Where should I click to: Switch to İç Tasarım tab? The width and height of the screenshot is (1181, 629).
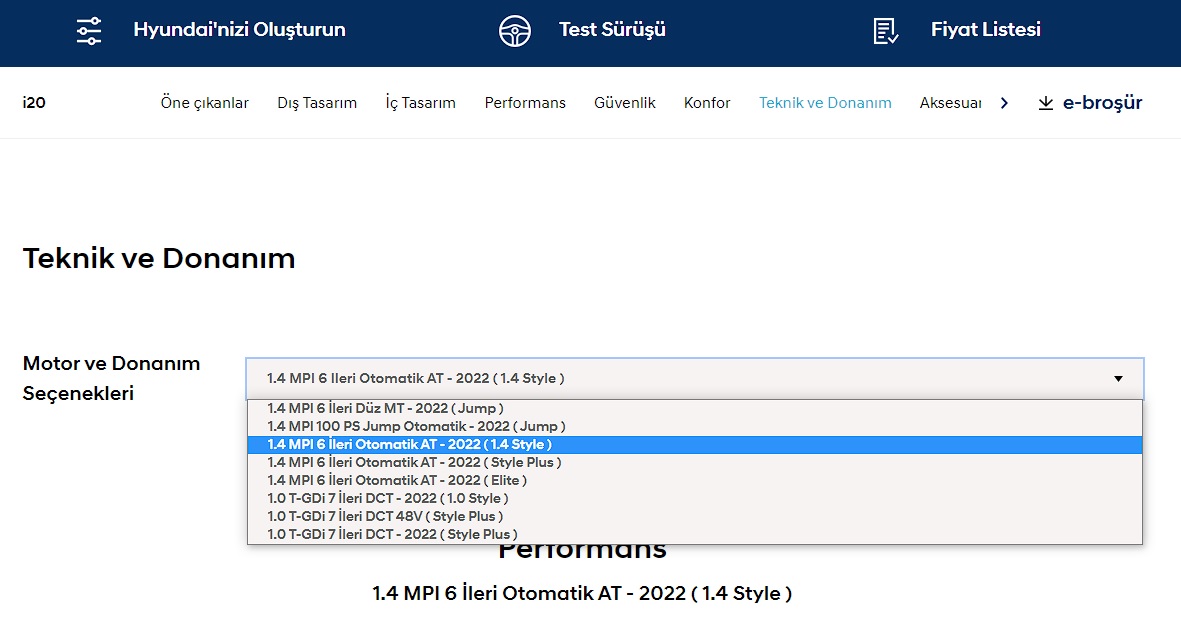(420, 103)
